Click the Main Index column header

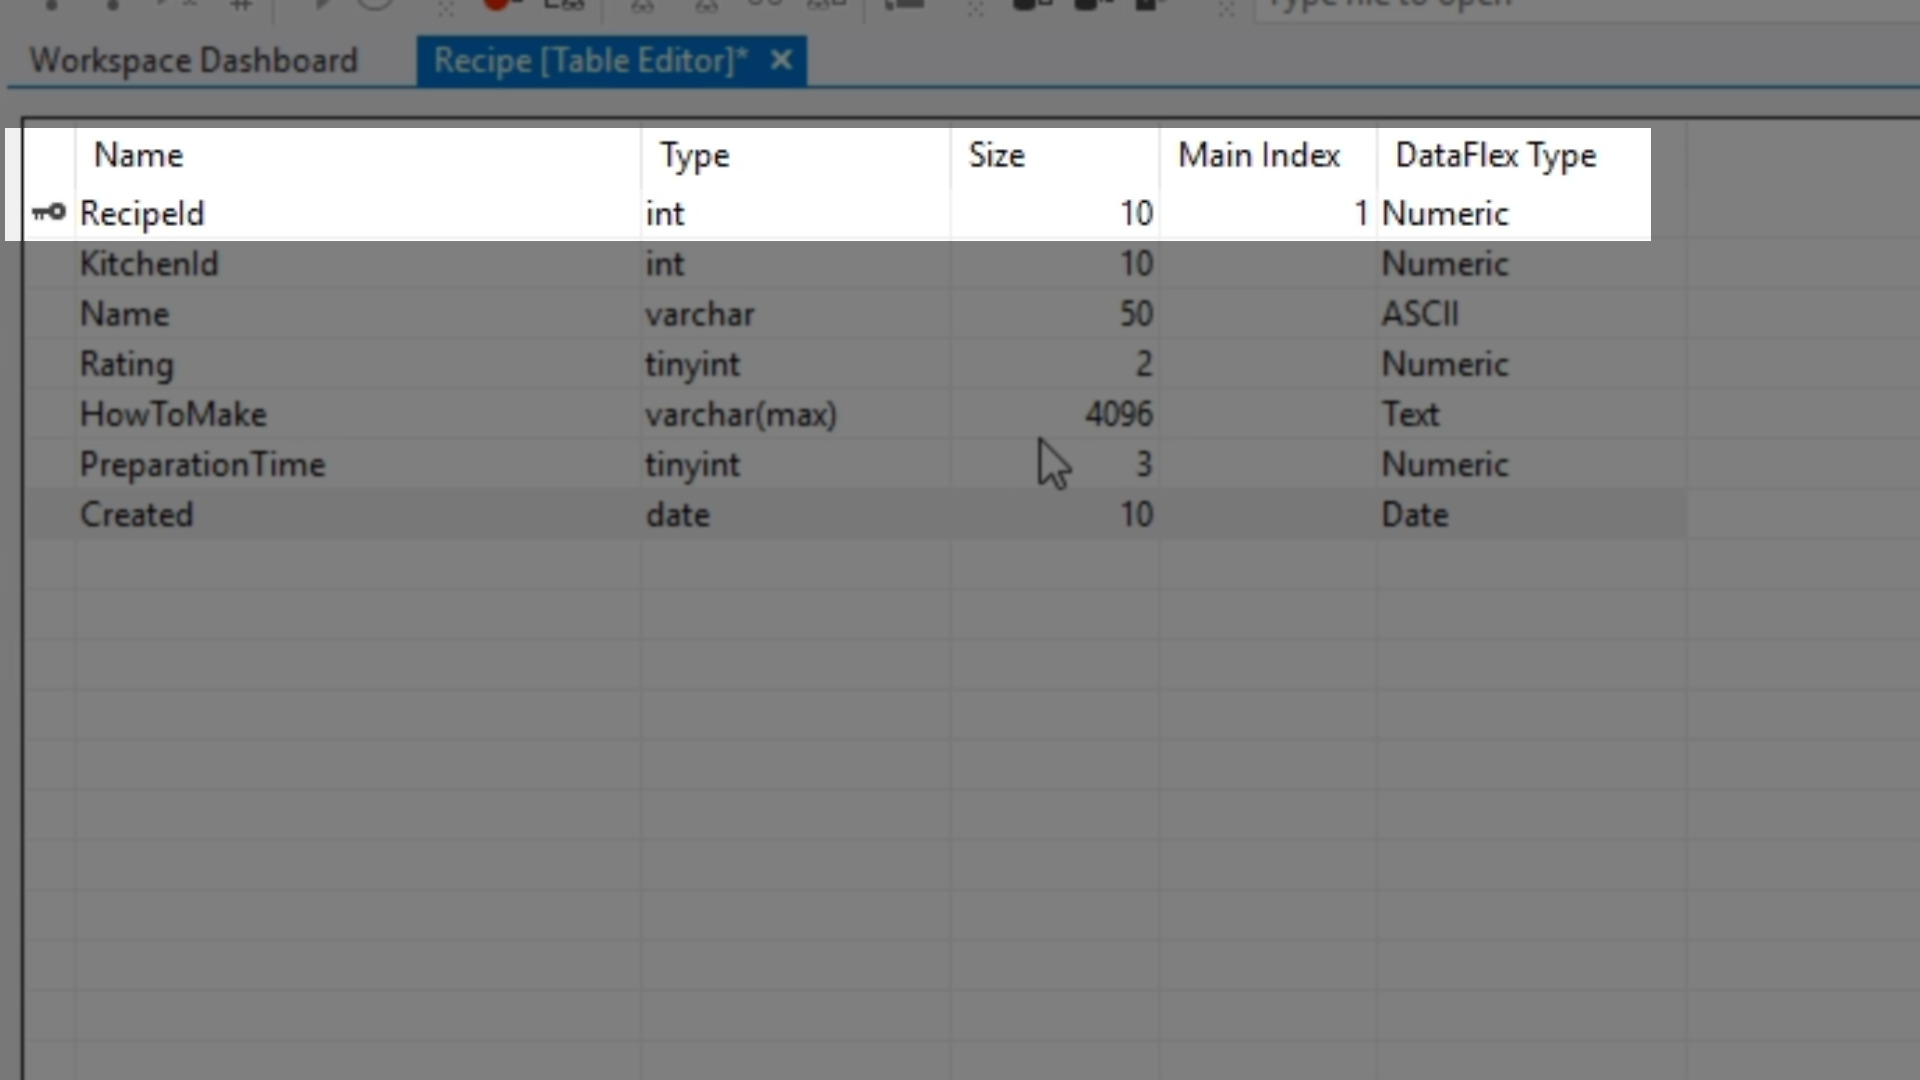click(x=1258, y=156)
